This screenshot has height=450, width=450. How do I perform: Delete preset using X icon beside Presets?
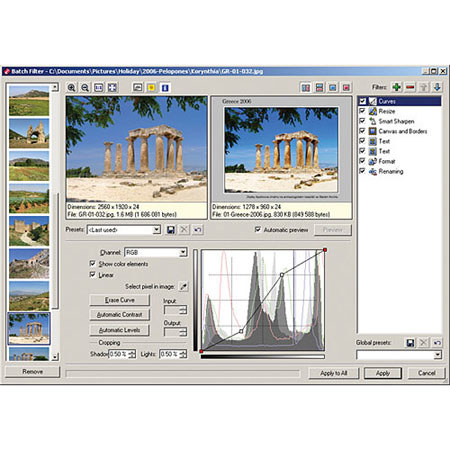184,230
